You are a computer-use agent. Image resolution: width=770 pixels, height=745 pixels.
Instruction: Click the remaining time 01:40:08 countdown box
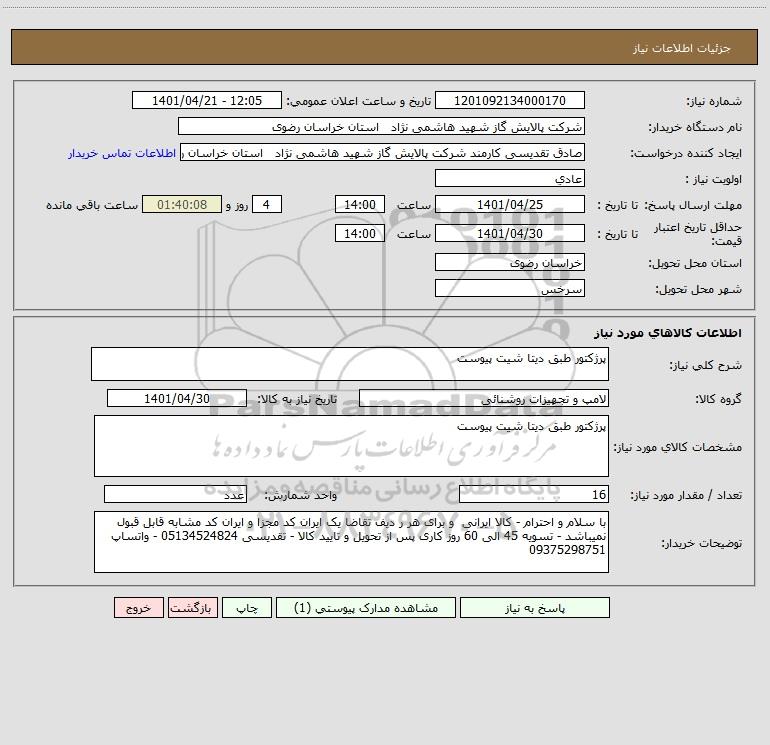coord(182,204)
